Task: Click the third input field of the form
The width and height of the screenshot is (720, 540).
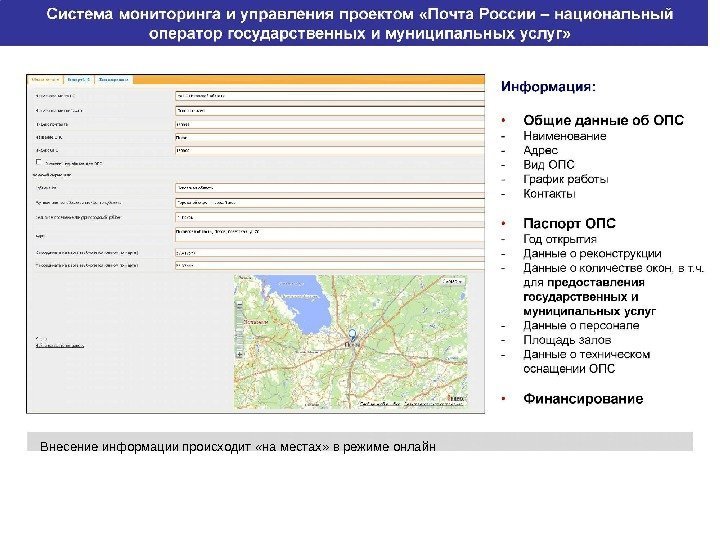Action: coord(330,124)
